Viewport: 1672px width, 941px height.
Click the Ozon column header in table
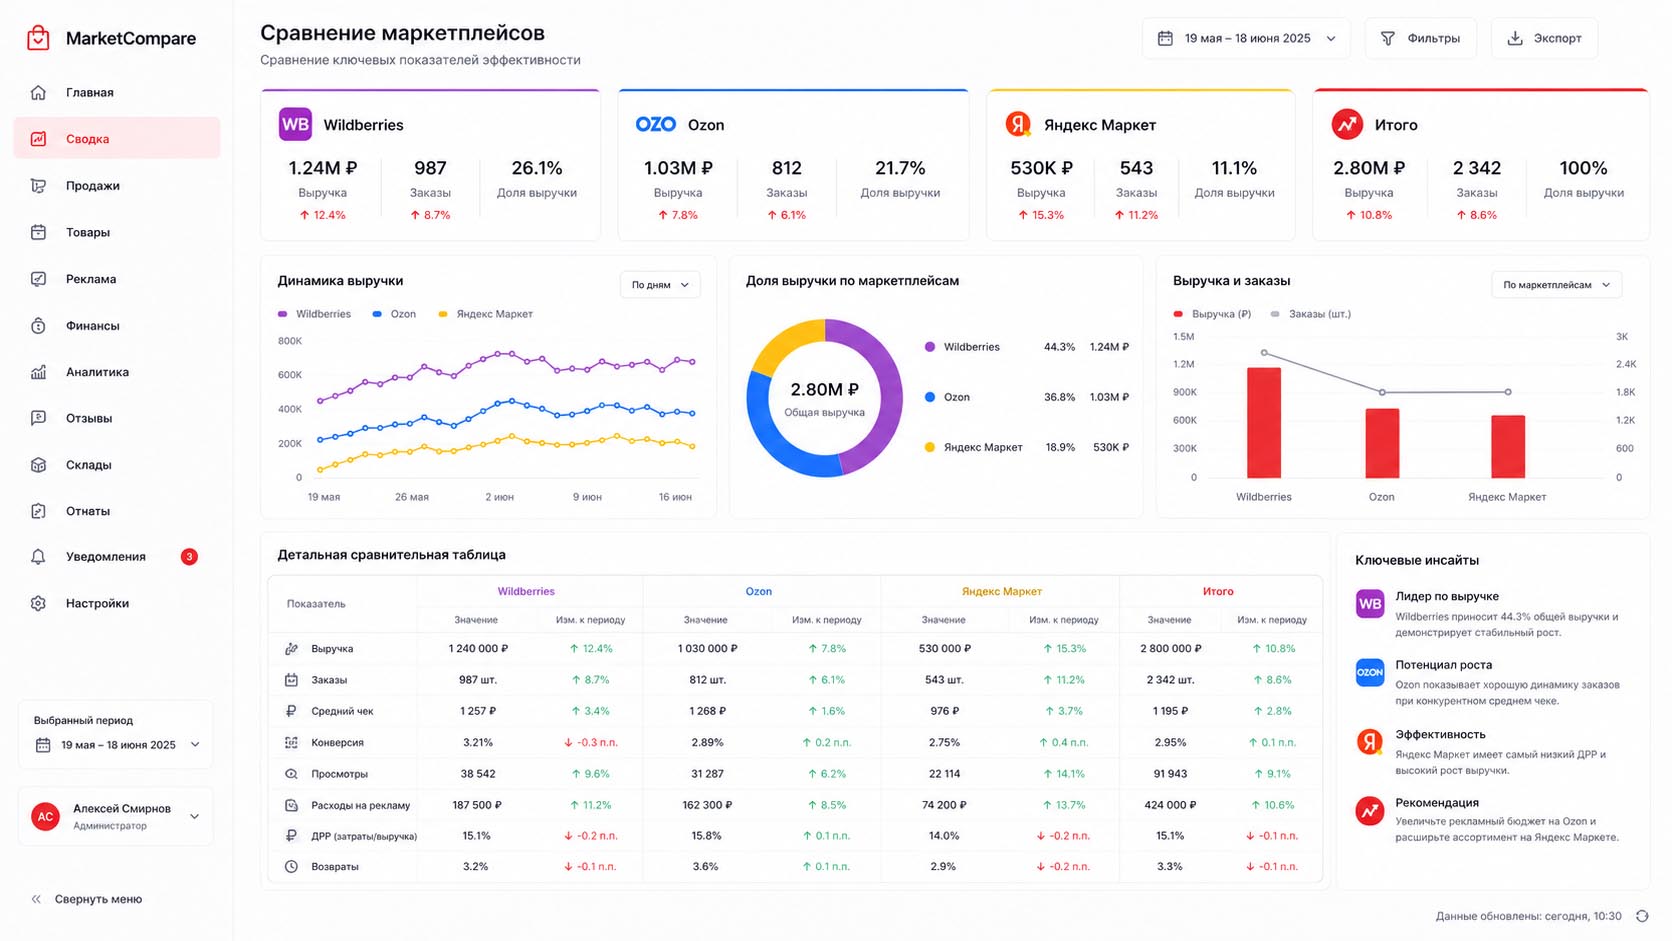pyautogui.click(x=759, y=591)
